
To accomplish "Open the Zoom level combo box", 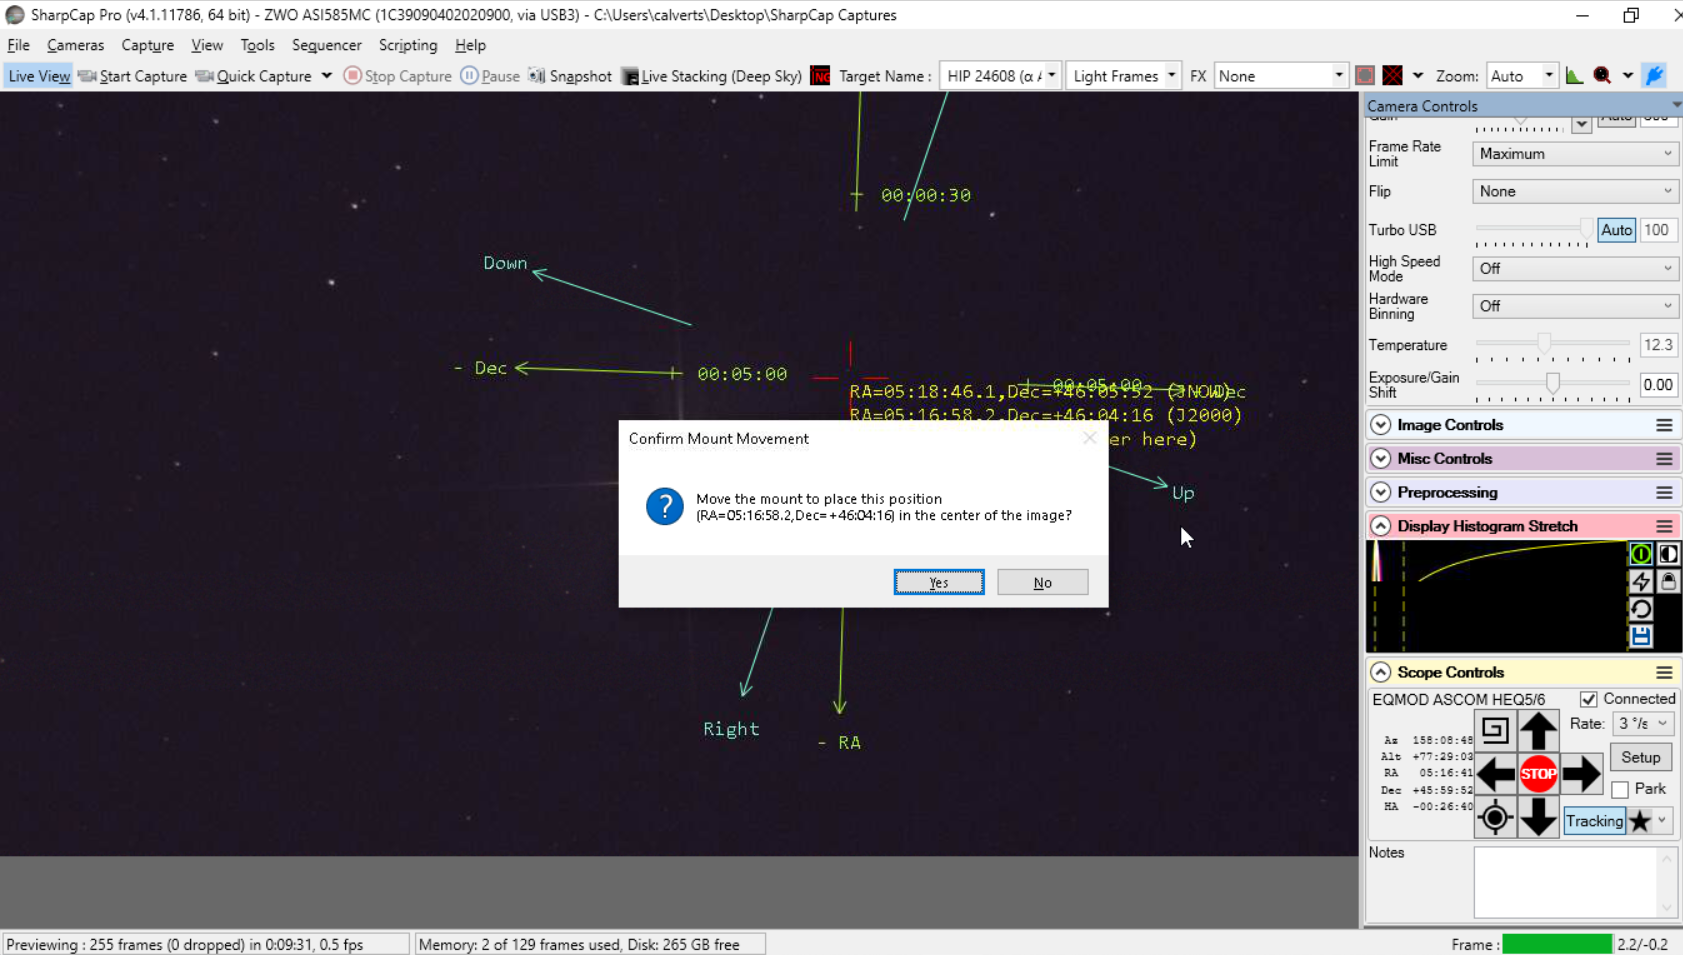I will click(x=1521, y=76).
